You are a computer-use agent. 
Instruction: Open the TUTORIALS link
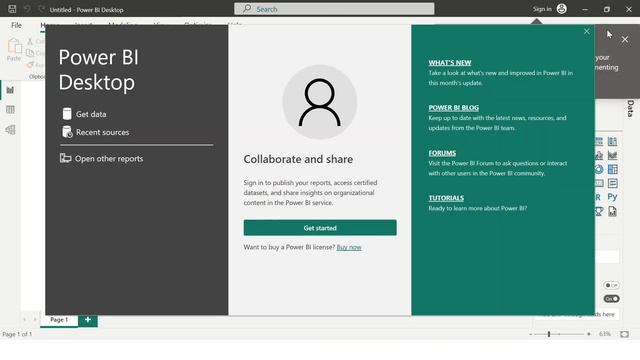(x=446, y=198)
